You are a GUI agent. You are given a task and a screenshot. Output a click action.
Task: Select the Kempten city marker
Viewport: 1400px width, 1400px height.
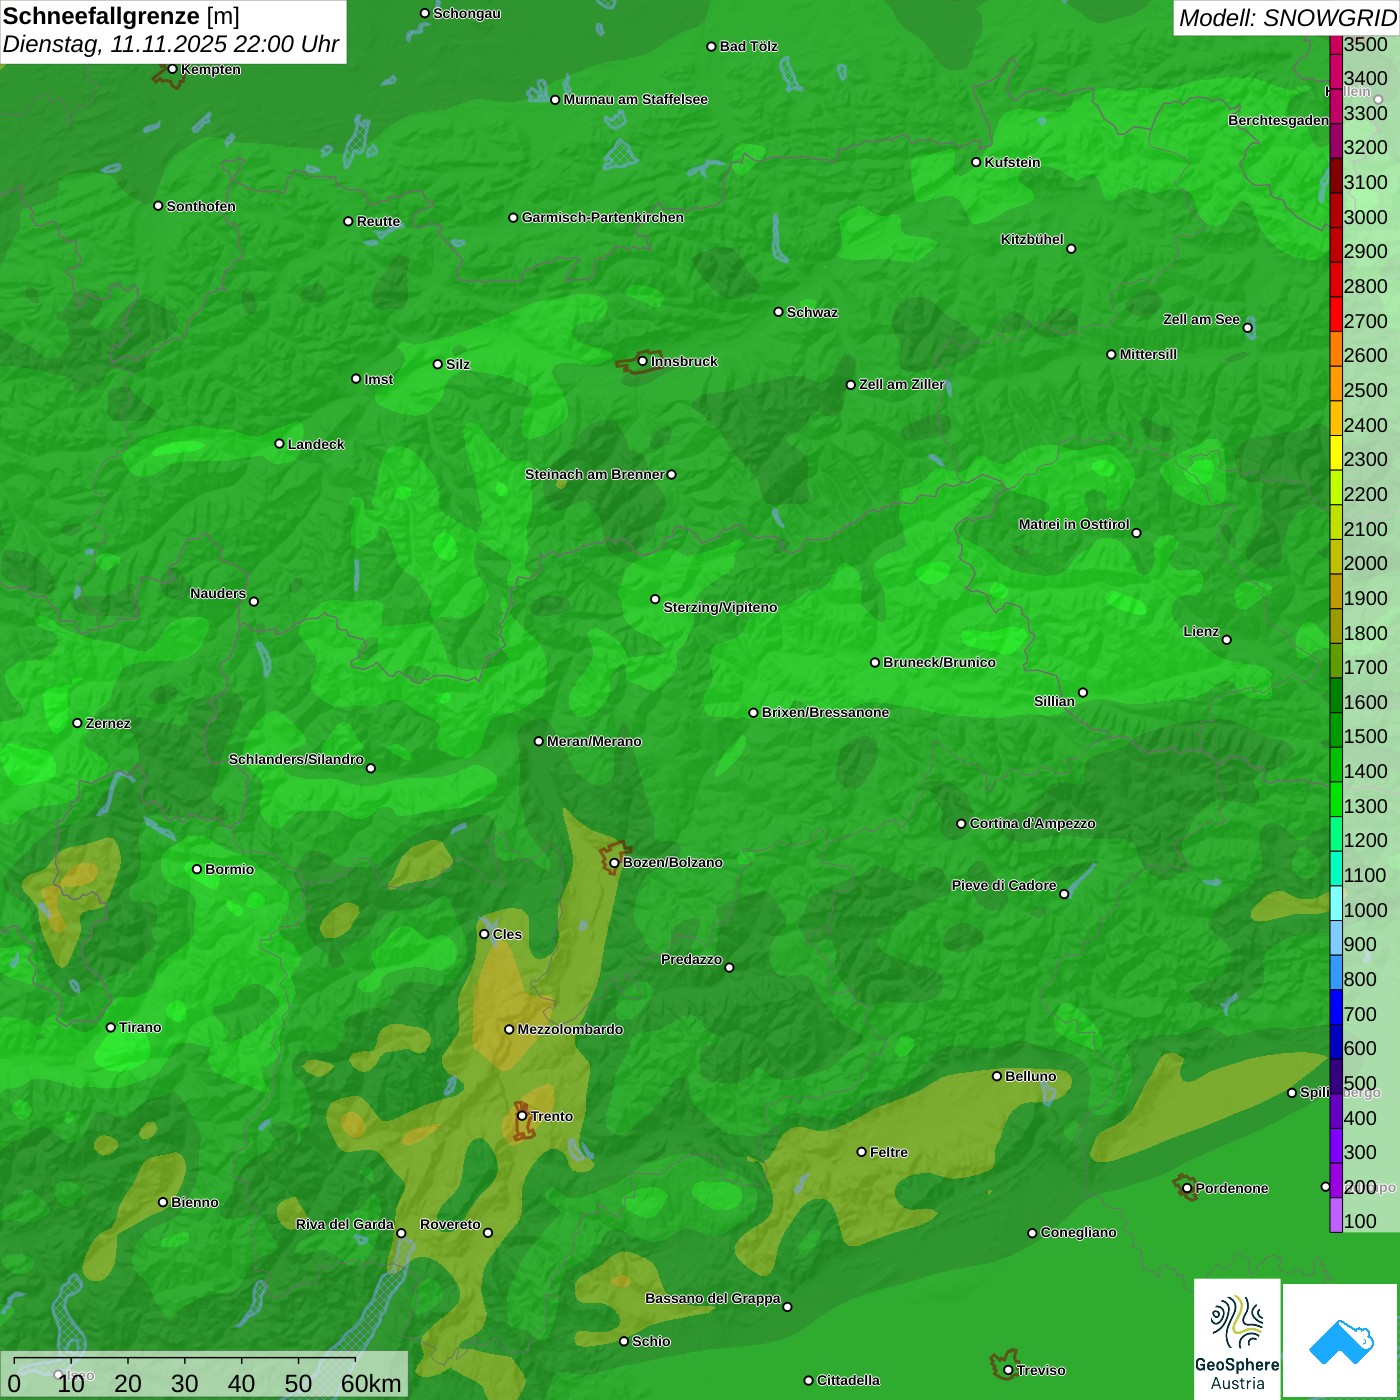click(172, 69)
